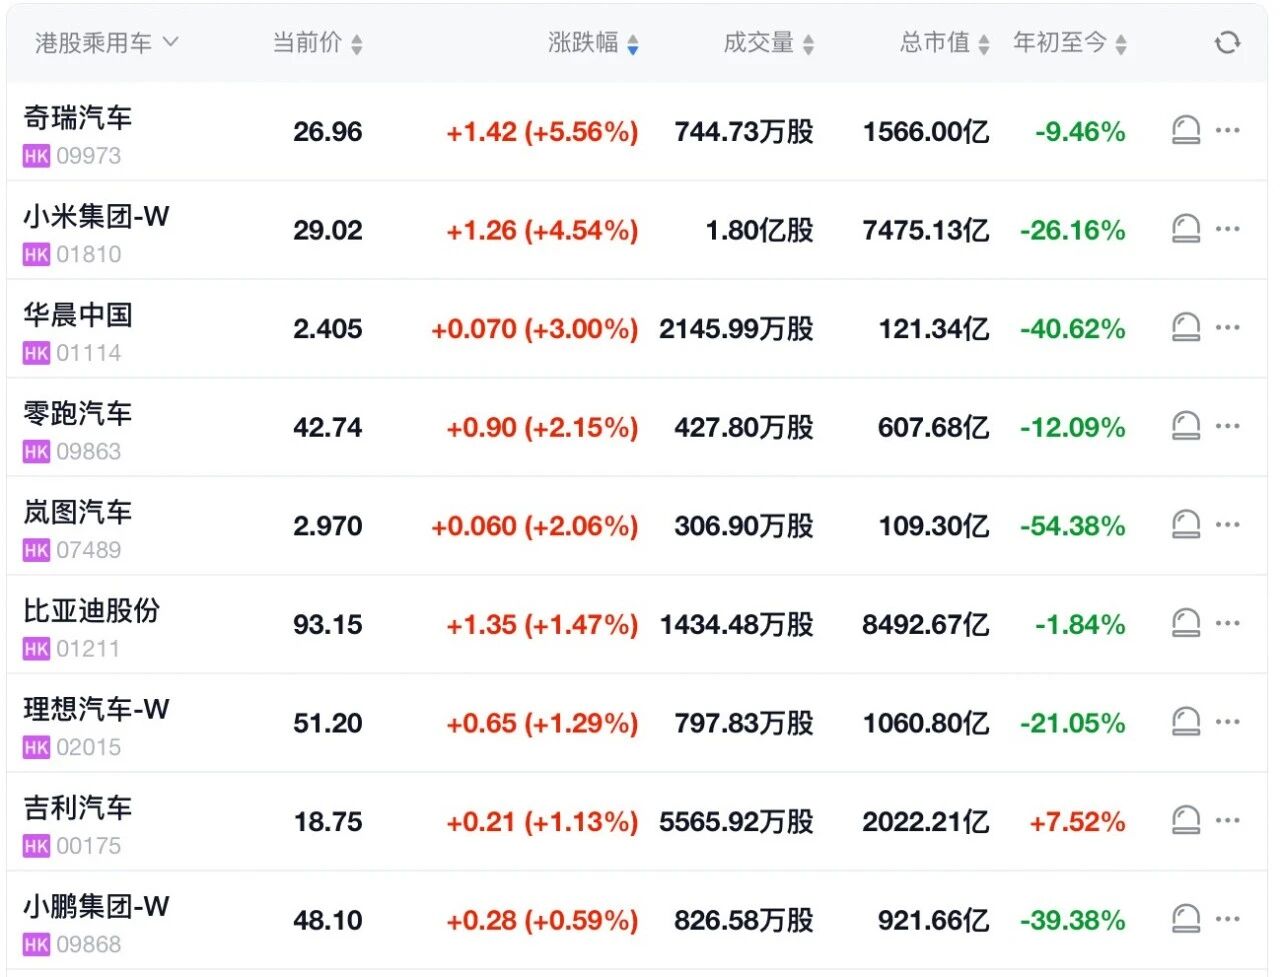Click the volume 797.83万股
Screen dimensions: 1280x977
(x=744, y=723)
